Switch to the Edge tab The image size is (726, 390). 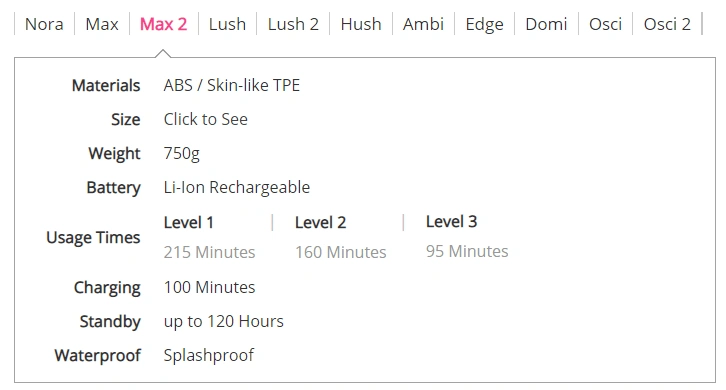[x=484, y=24]
